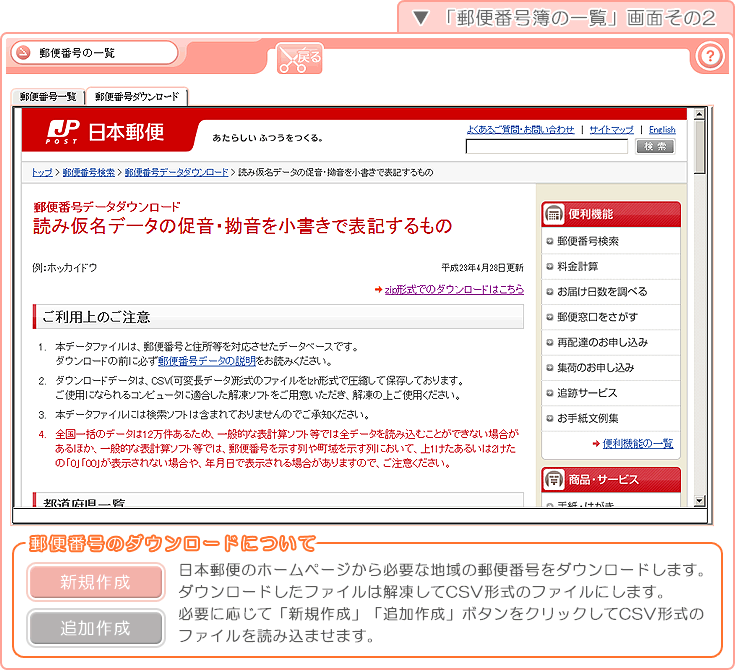Open the English language link
The height and width of the screenshot is (670, 735).
[x=661, y=130]
